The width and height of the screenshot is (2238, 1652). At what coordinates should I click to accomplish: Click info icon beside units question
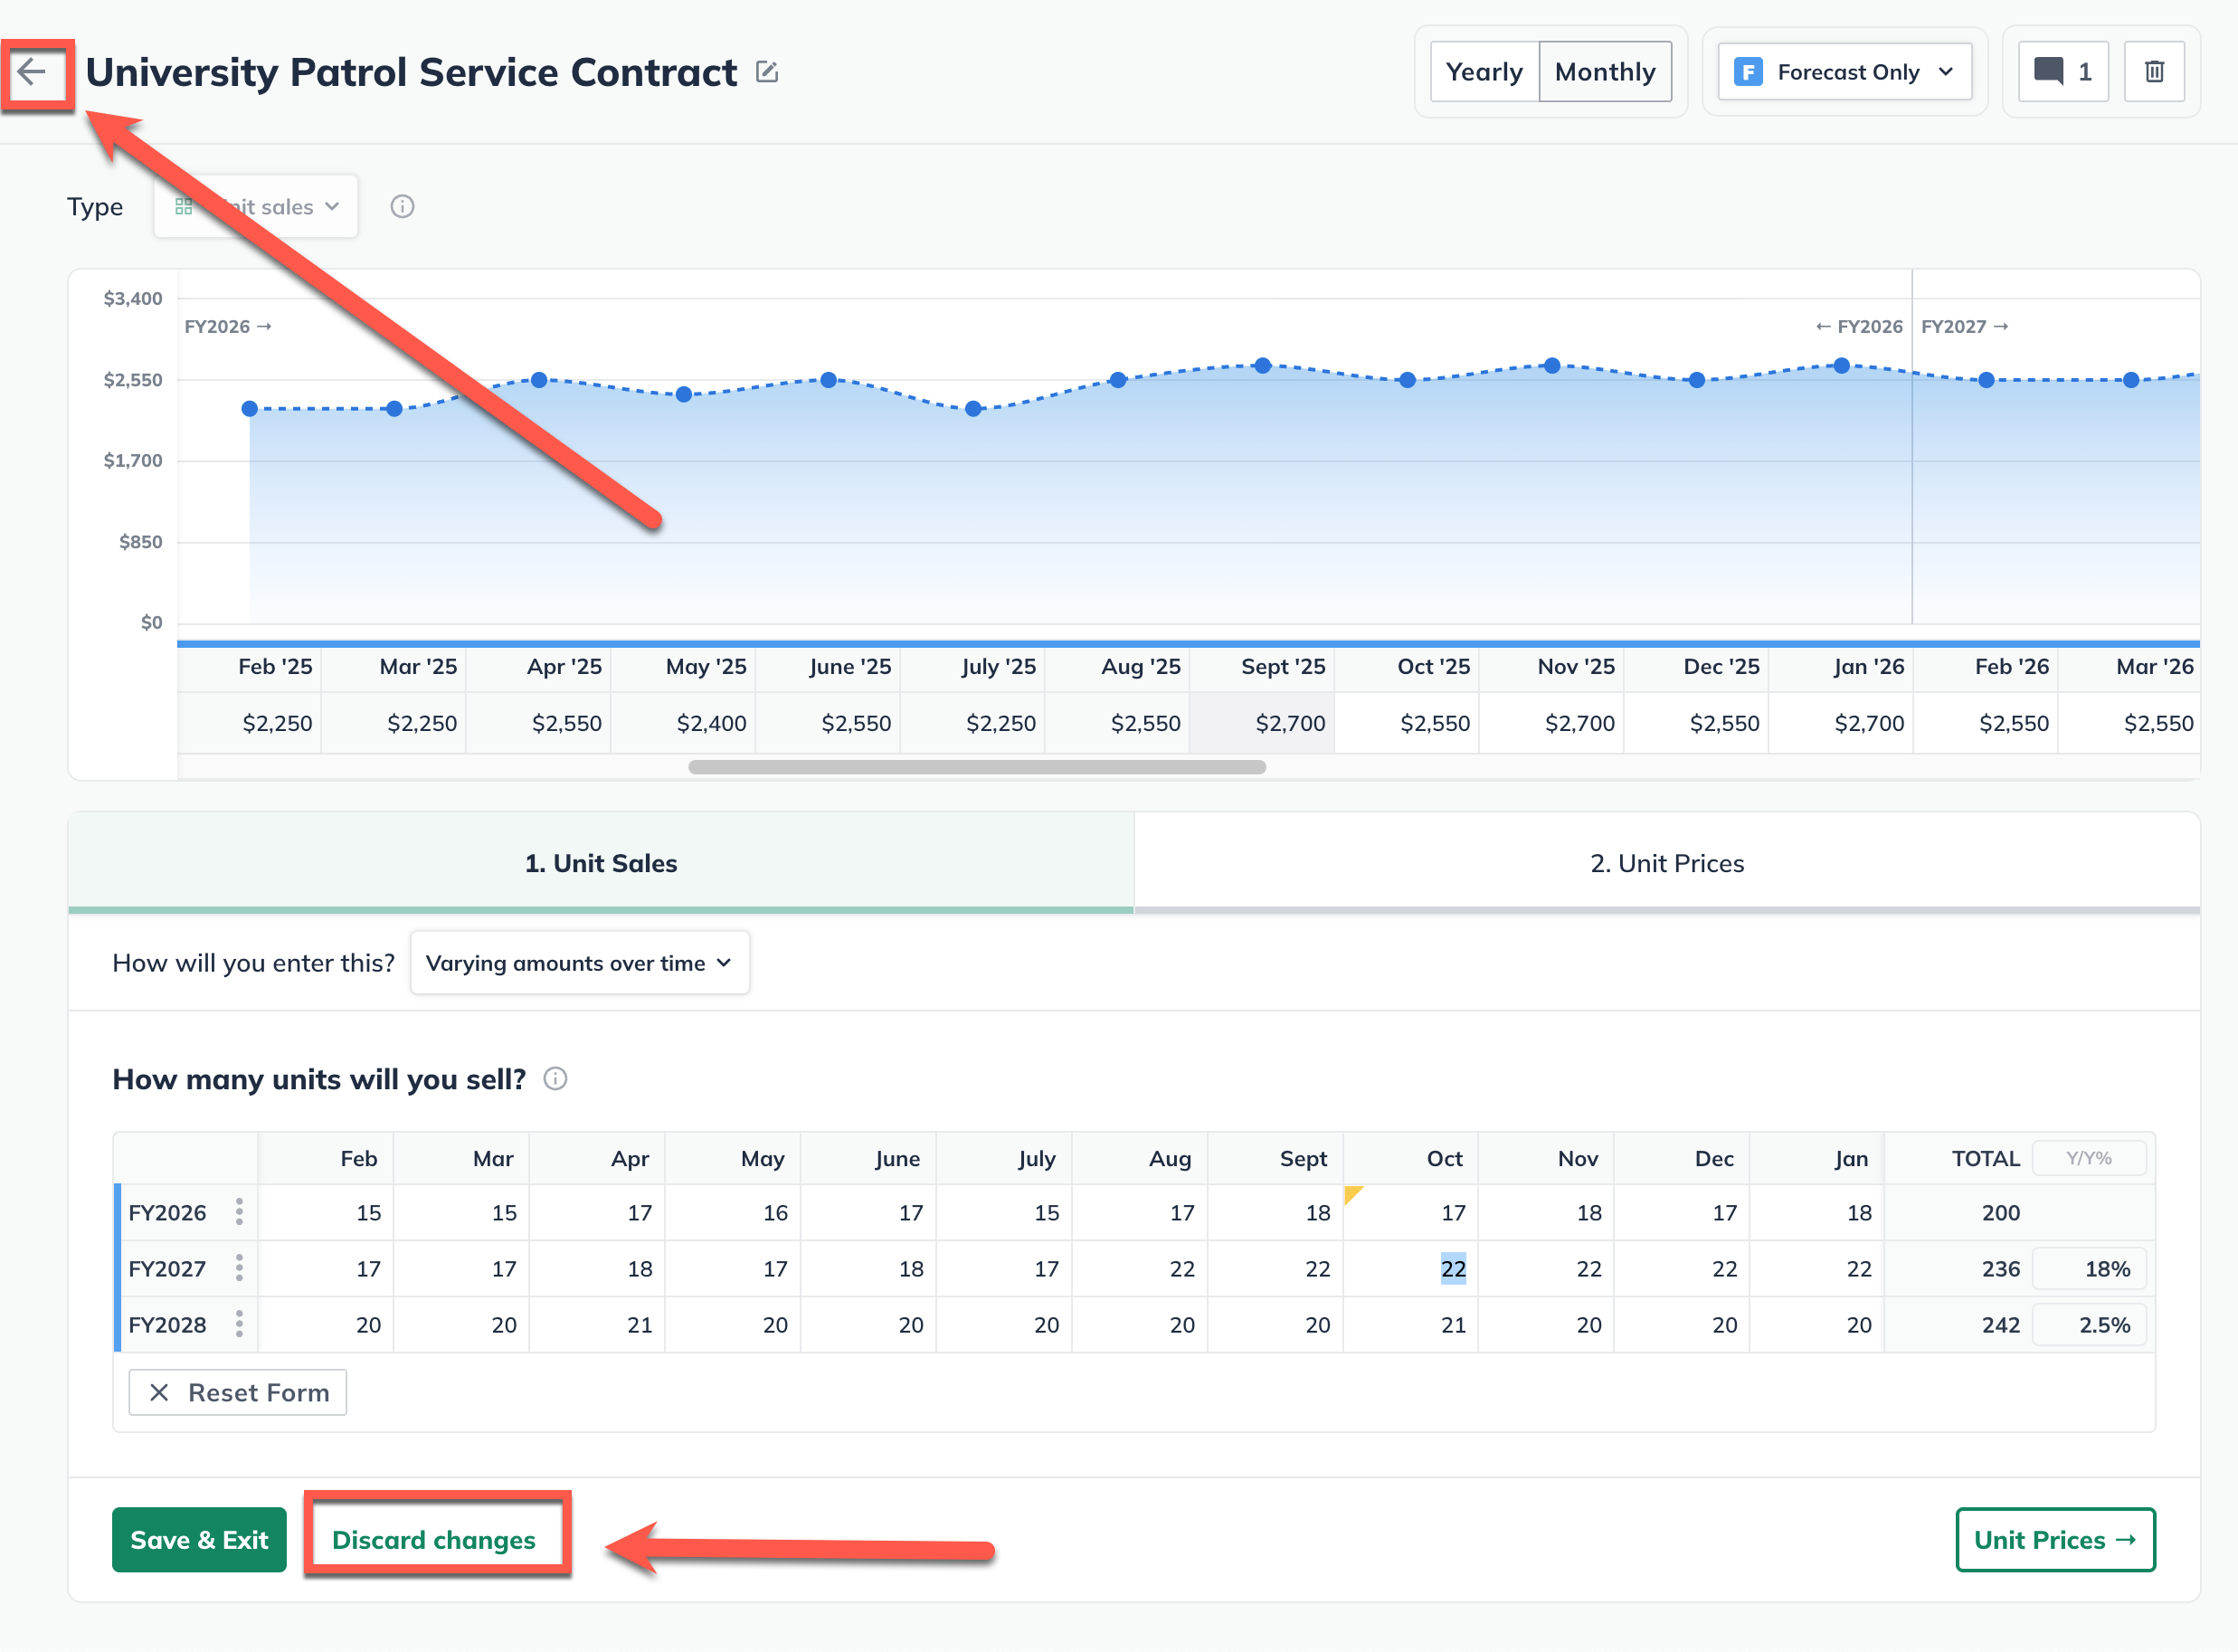click(555, 1079)
